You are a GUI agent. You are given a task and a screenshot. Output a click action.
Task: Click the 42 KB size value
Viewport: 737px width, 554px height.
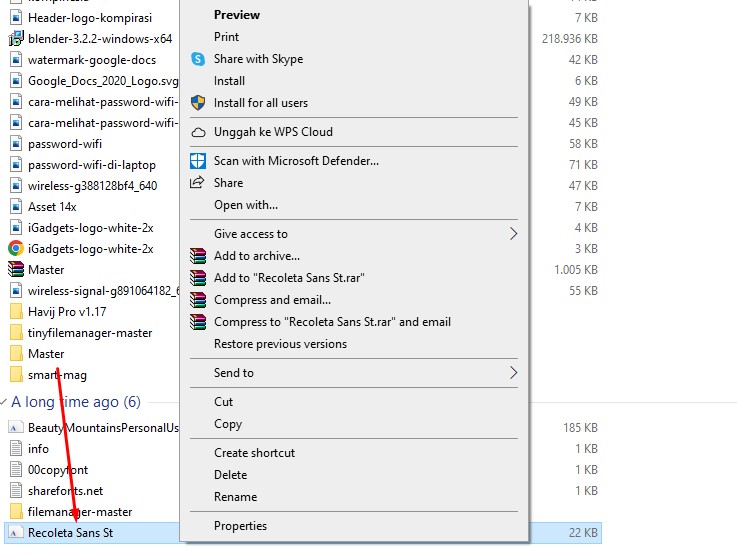(583, 60)
